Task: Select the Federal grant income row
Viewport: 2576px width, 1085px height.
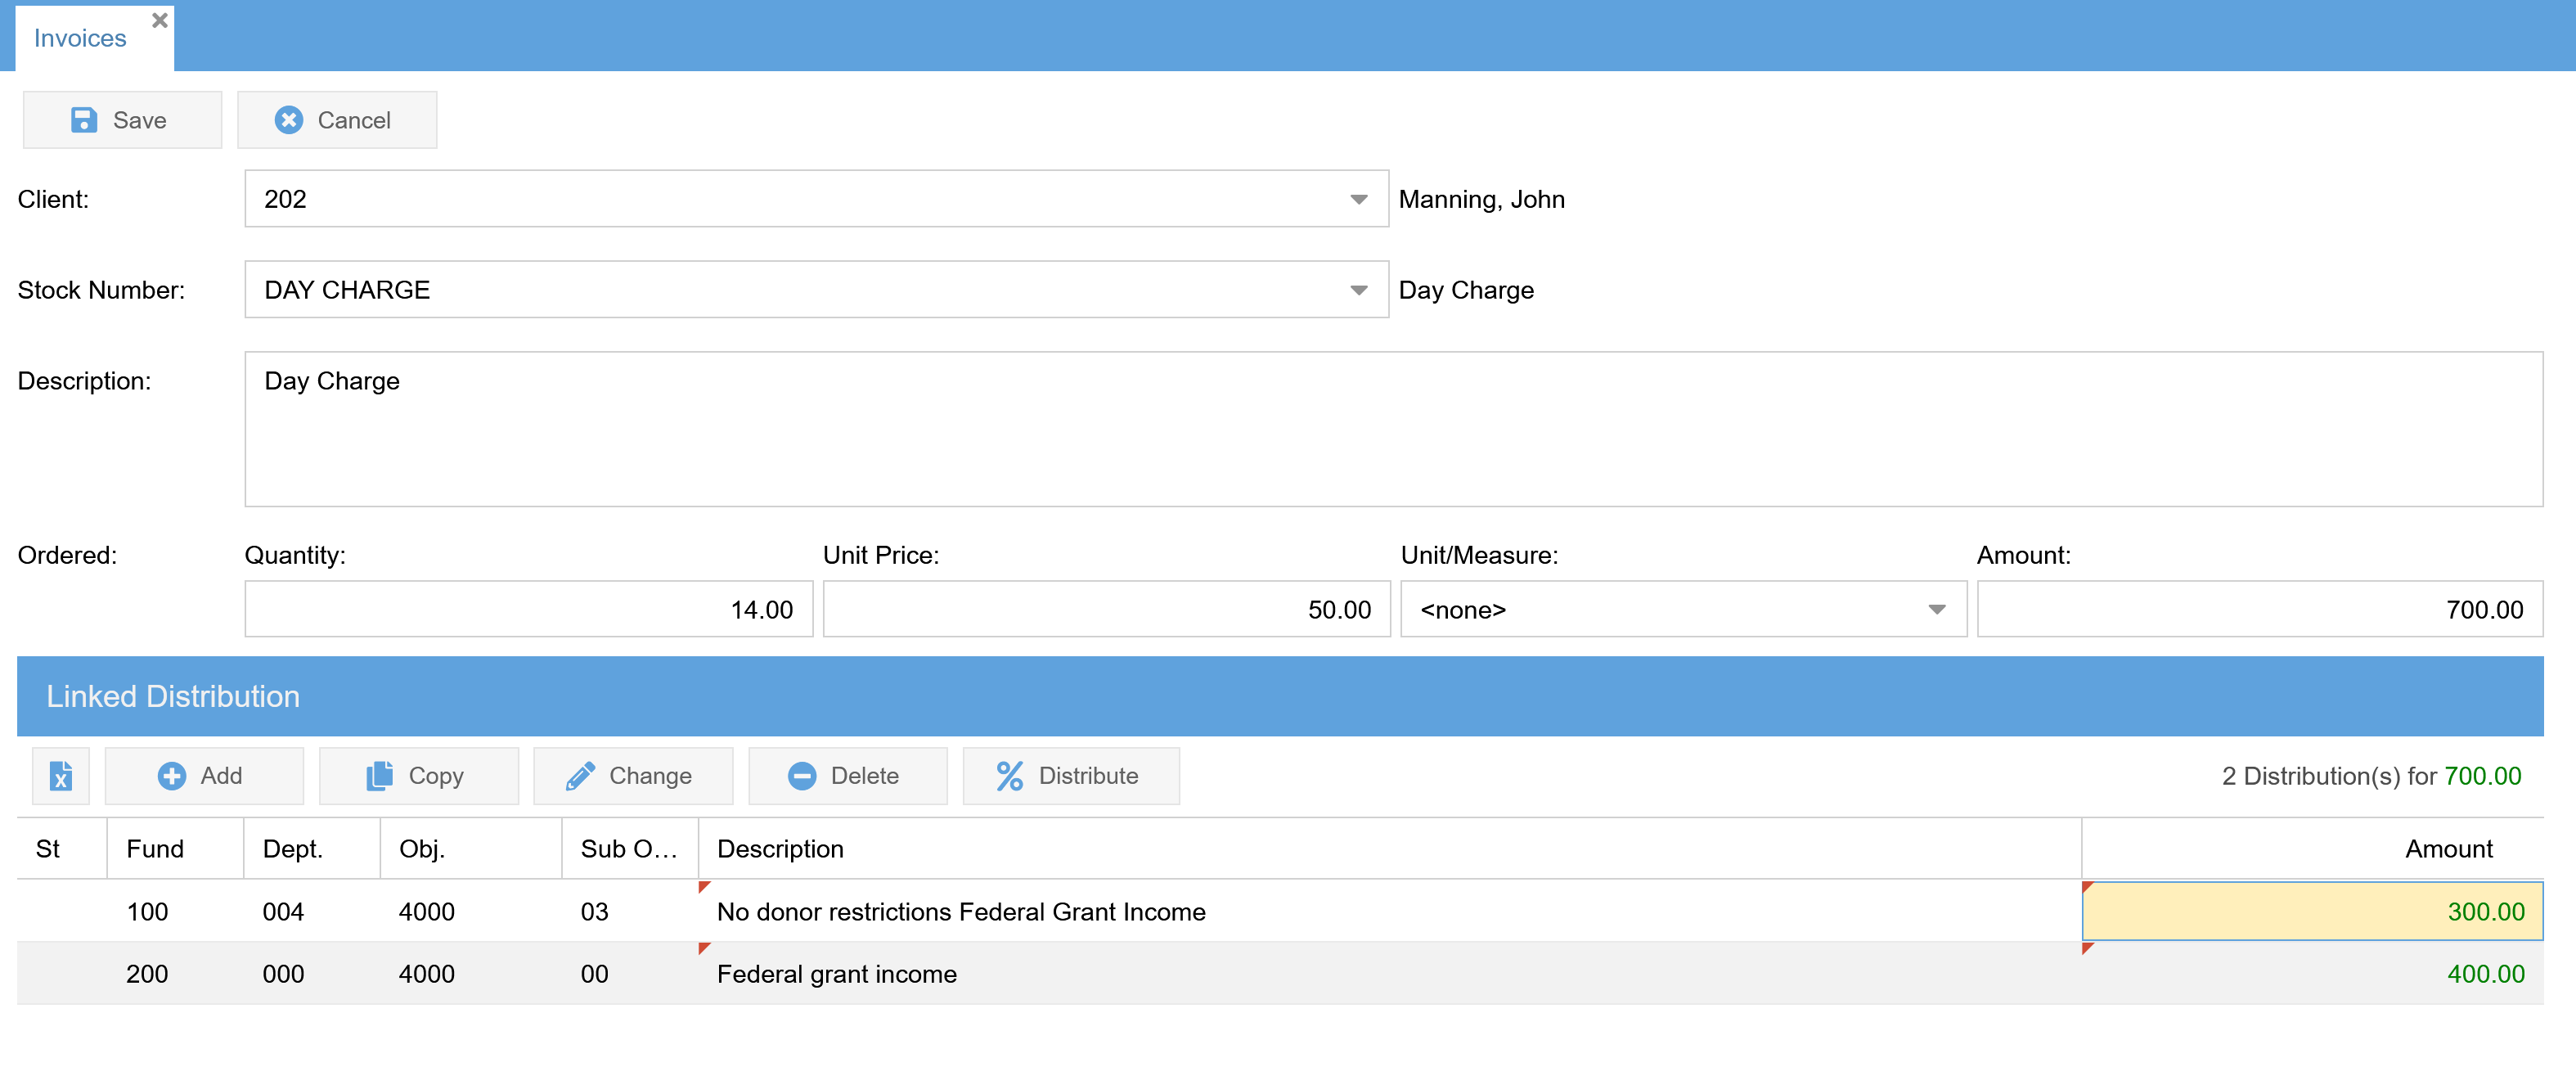Action: point(836,974)
